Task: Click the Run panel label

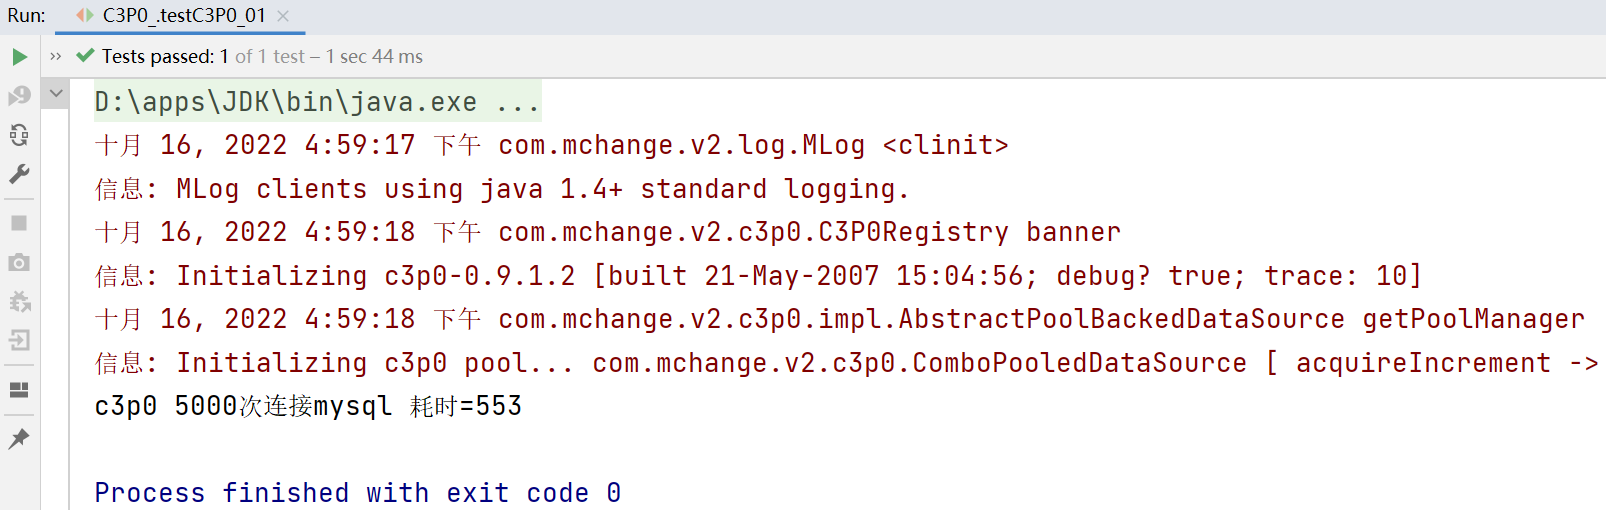Action: (26, 16)
